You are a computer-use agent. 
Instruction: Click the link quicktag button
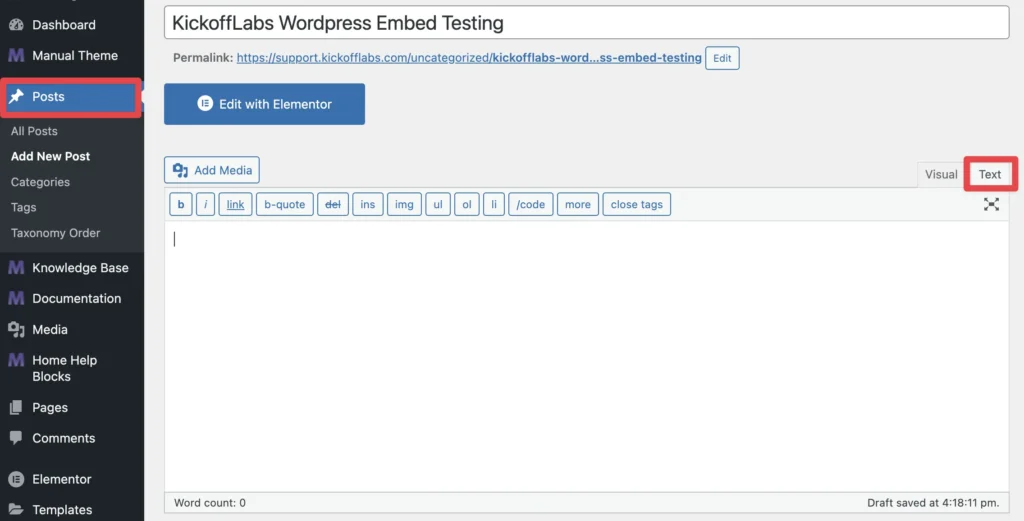(235, 204)
